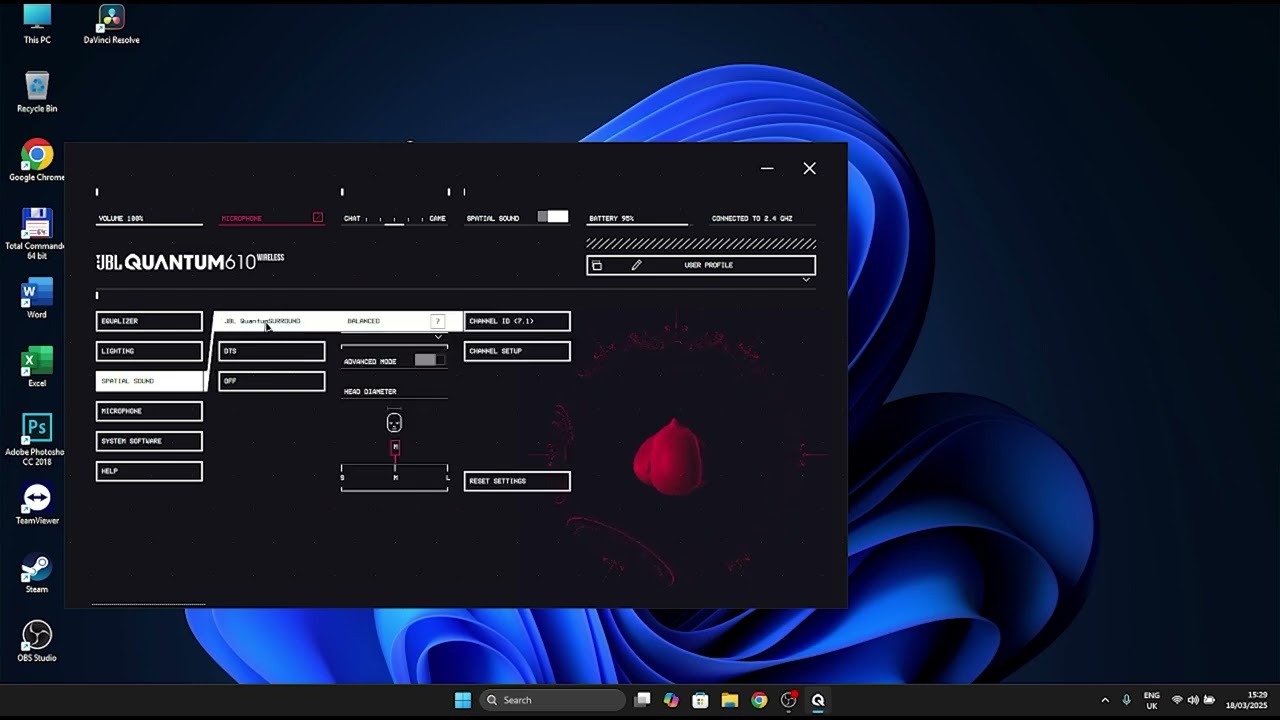Viewport: 1280px width, 720px height.
Task: Select the Total Commander desktop icon
Action: click(37, 234)
